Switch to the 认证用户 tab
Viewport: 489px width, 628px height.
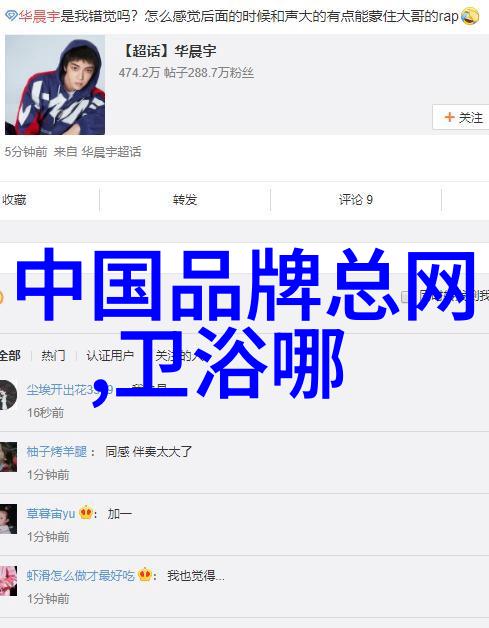[110, 355]
